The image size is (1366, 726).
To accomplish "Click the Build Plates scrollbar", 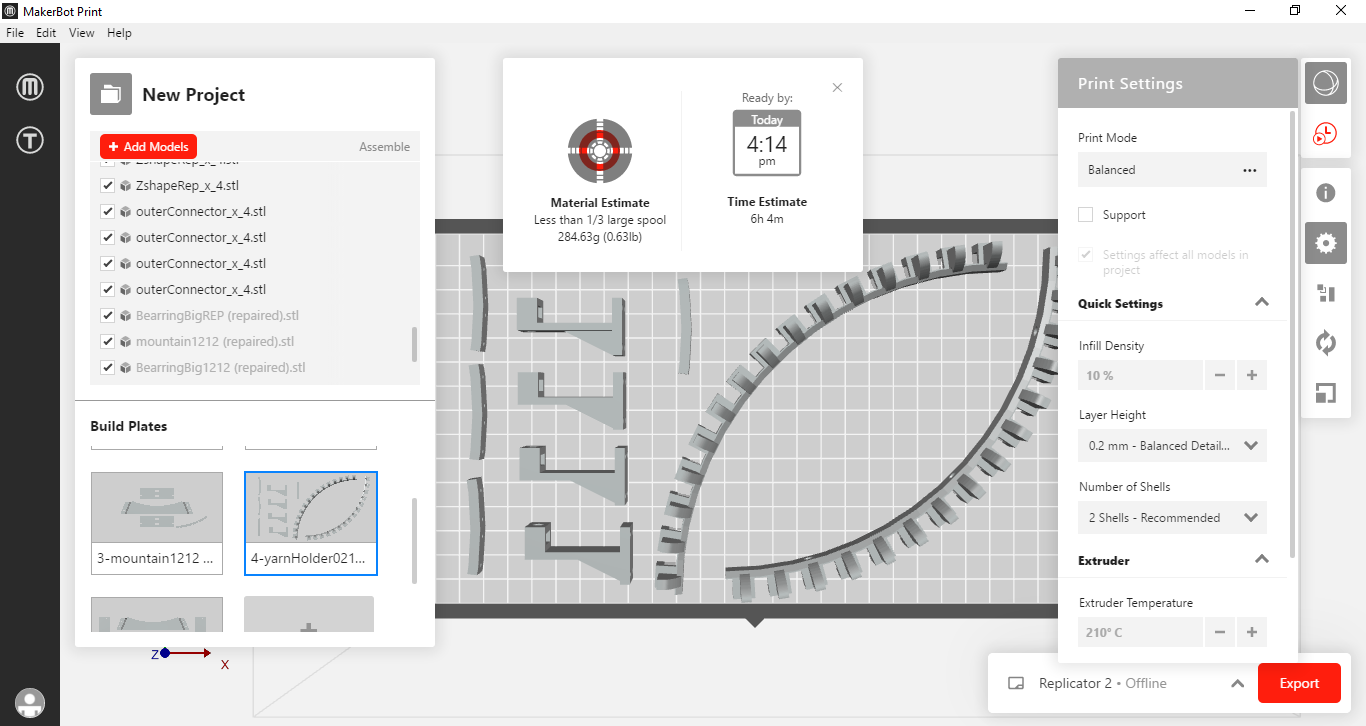I will (414, 540).
